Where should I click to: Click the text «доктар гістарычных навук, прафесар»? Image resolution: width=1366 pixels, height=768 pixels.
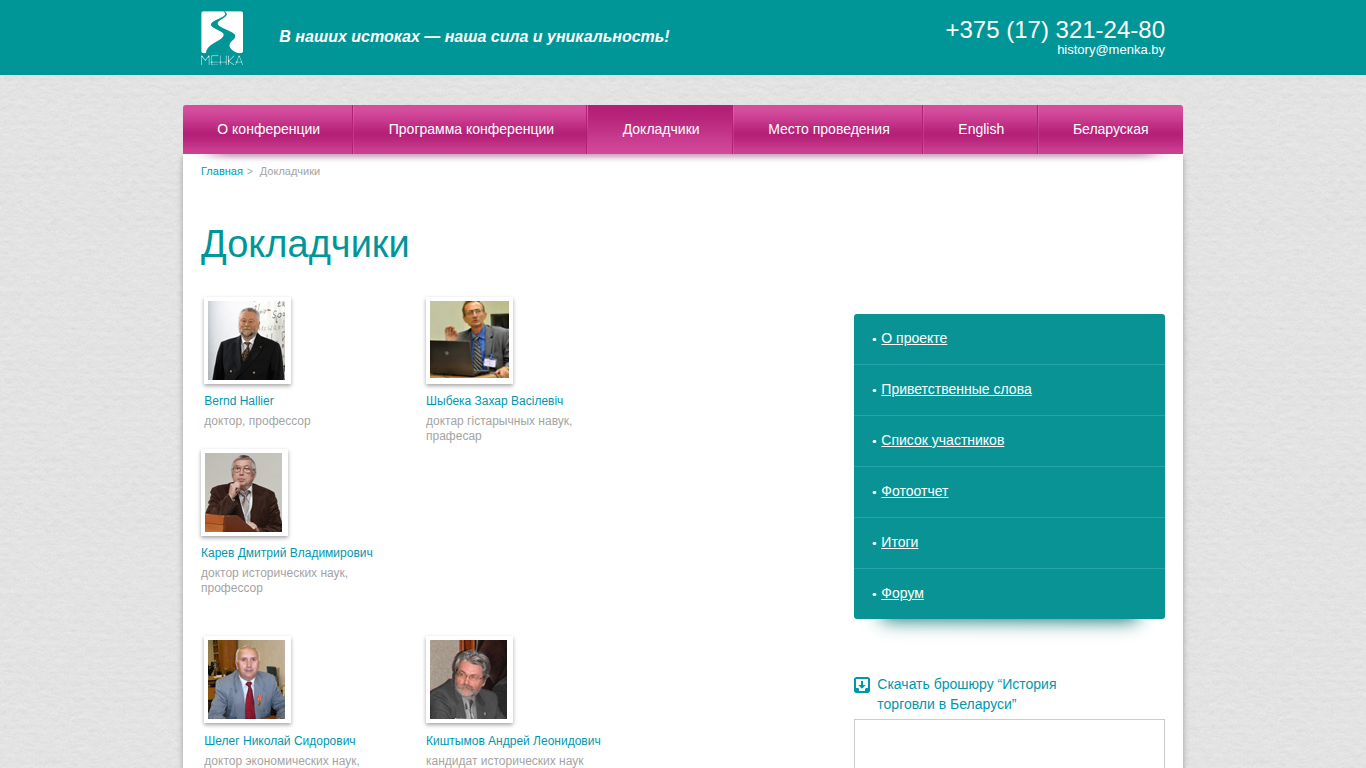pos(499,428)
